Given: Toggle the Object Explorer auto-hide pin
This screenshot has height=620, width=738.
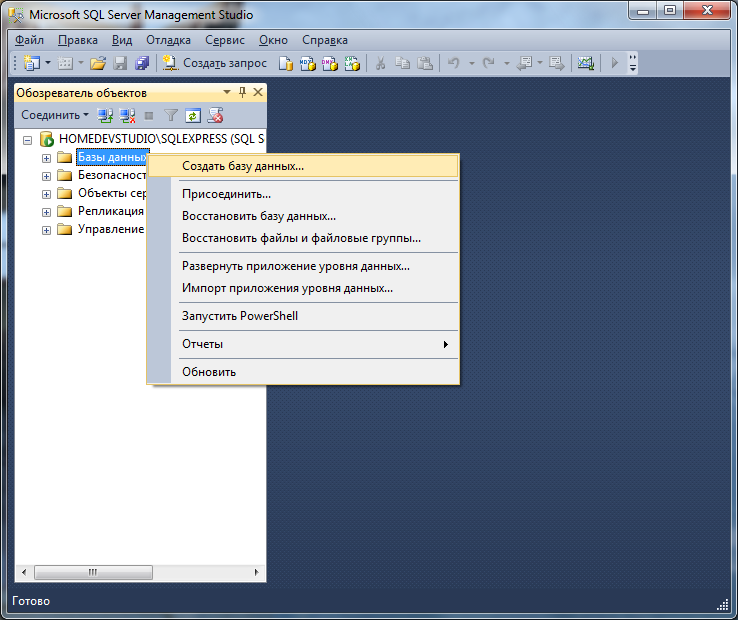Looking at the screenshot, I should 242,92.
